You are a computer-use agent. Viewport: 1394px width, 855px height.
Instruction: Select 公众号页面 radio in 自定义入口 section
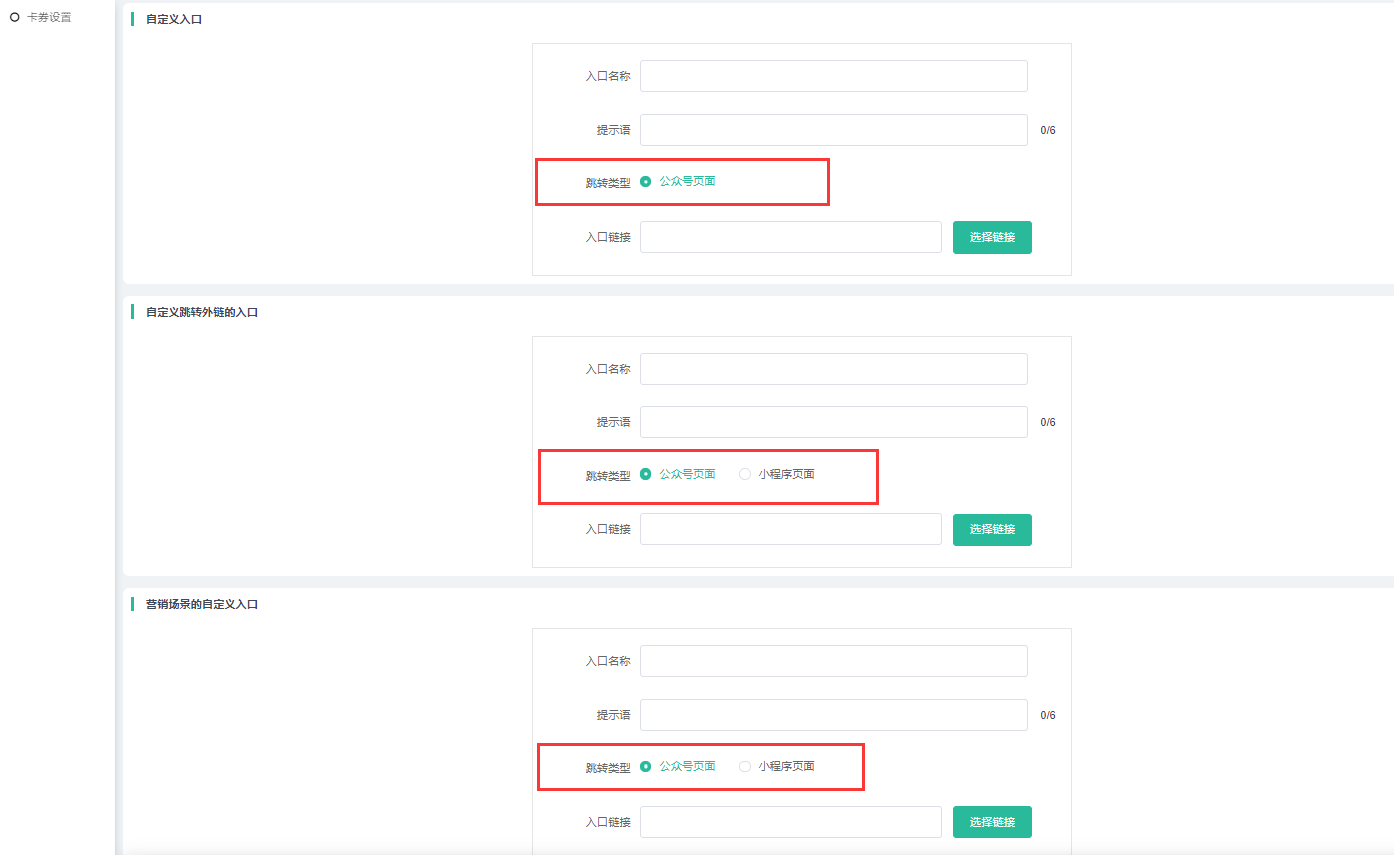(x=646, y=182)
